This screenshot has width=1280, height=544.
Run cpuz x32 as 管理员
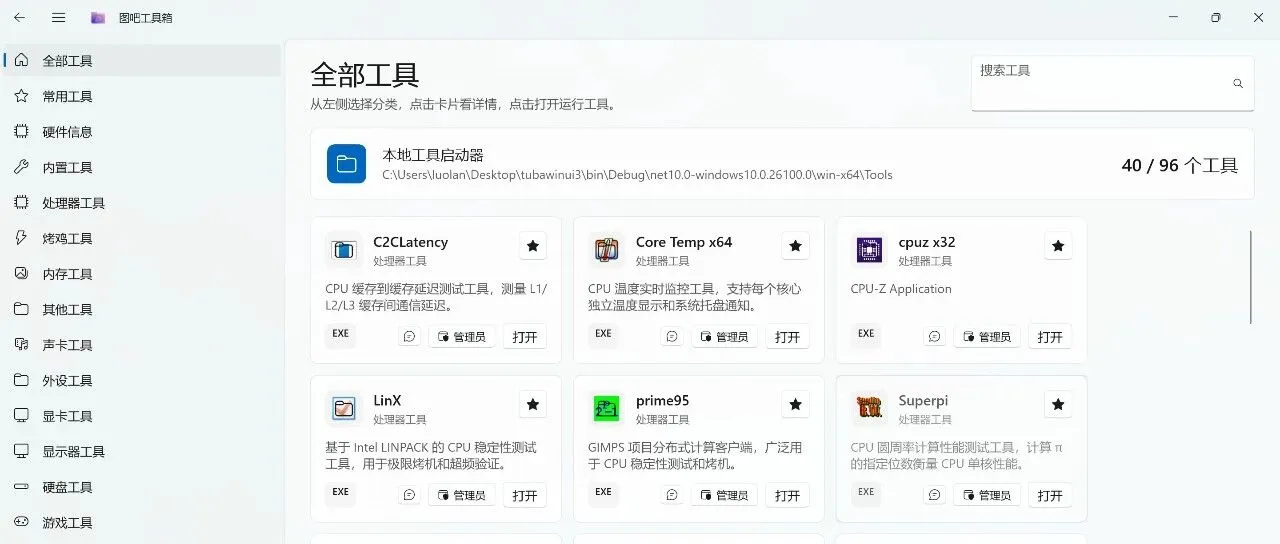(987, 337)
